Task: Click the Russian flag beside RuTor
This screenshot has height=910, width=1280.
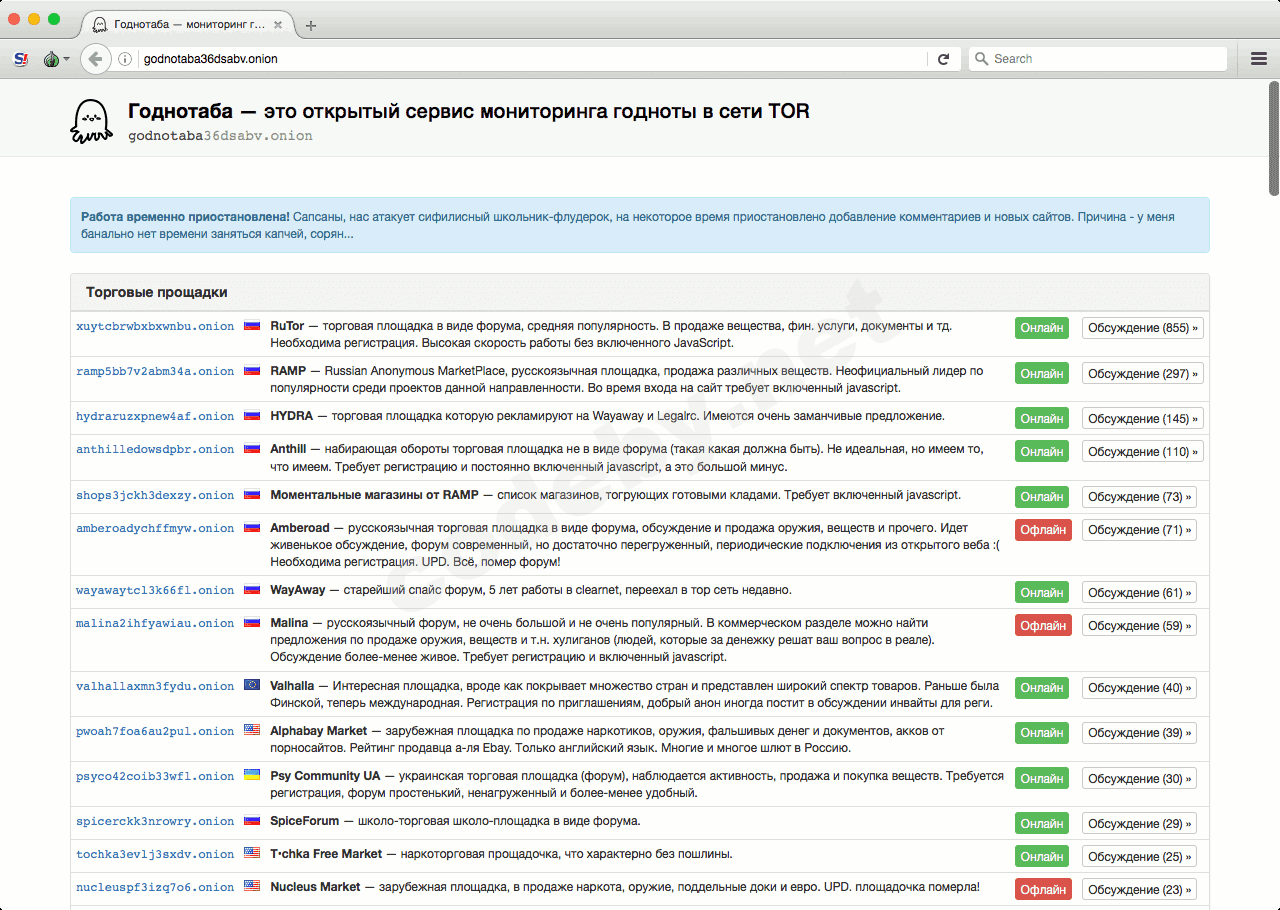Action: (252, 326)
